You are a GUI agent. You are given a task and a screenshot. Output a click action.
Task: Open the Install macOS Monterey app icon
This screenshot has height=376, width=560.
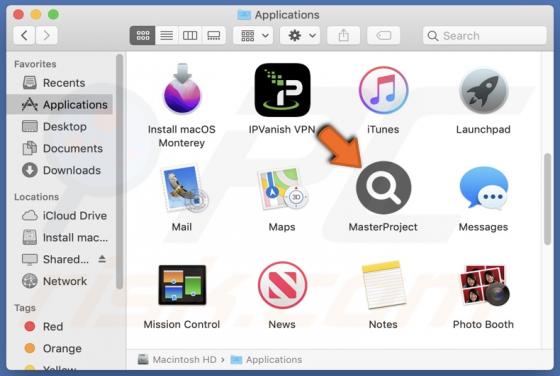182,89
